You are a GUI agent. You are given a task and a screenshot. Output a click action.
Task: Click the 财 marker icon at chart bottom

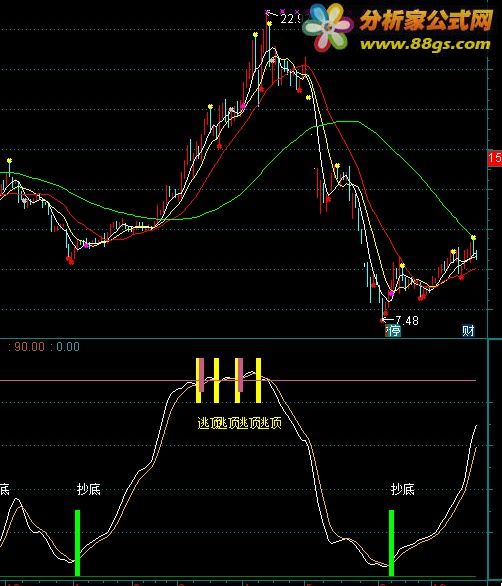click(468, 331)
